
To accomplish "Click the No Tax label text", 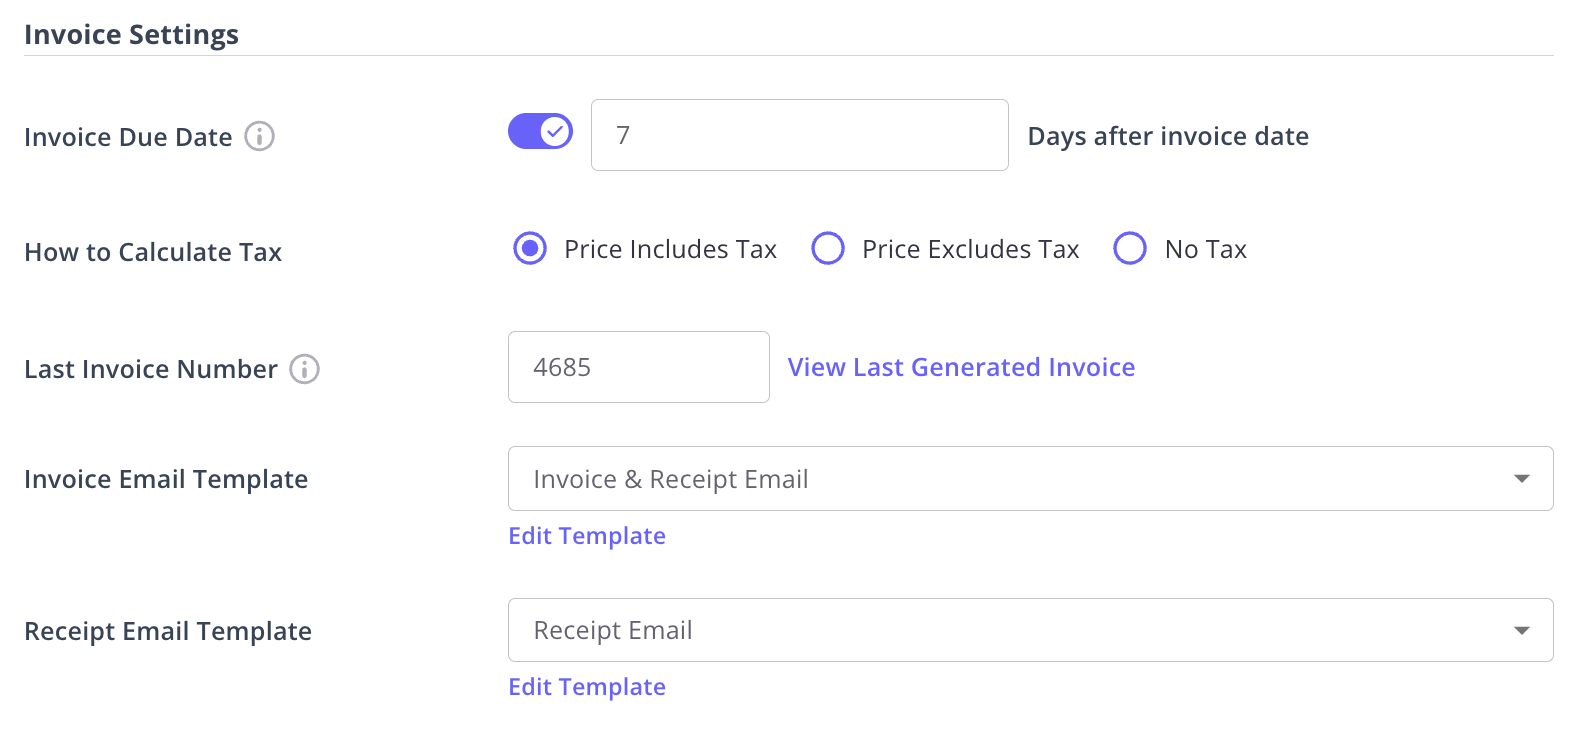I will (x=1205, y=249).
